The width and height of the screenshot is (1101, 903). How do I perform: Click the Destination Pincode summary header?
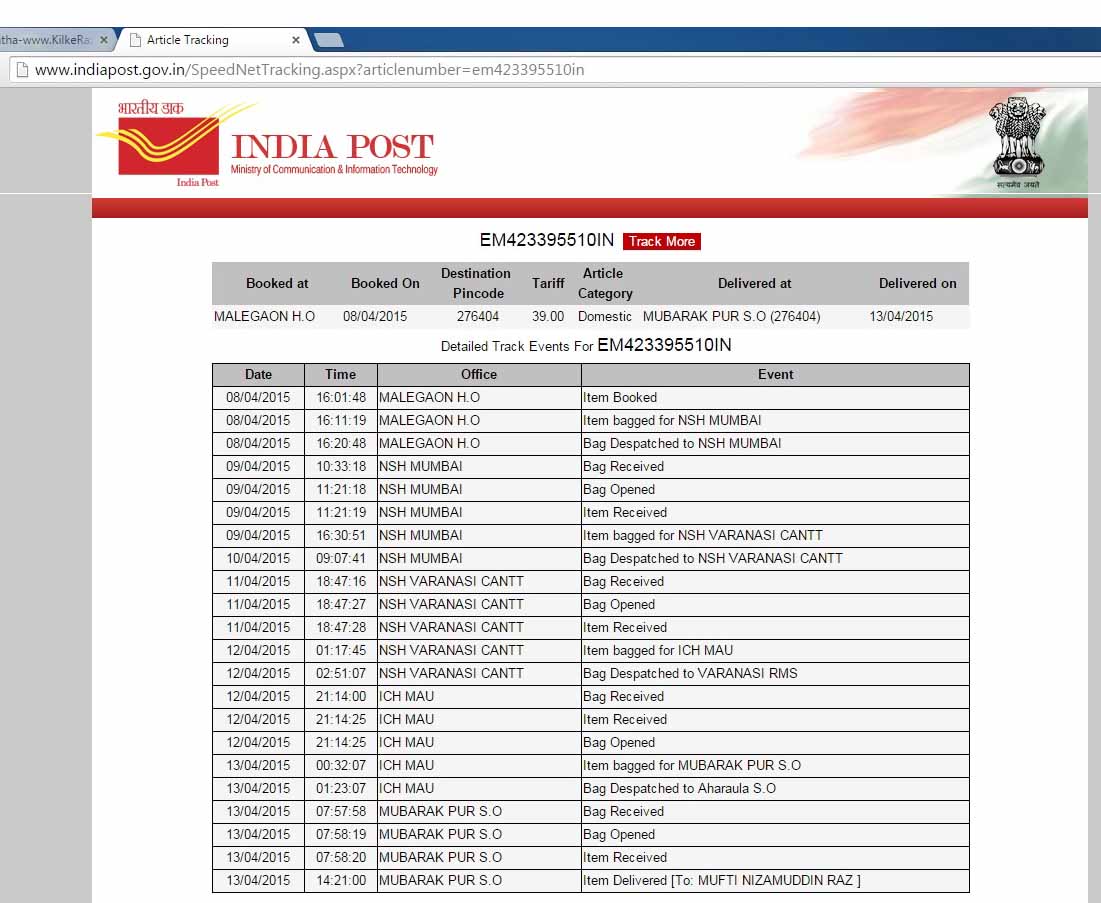(476, 283)
